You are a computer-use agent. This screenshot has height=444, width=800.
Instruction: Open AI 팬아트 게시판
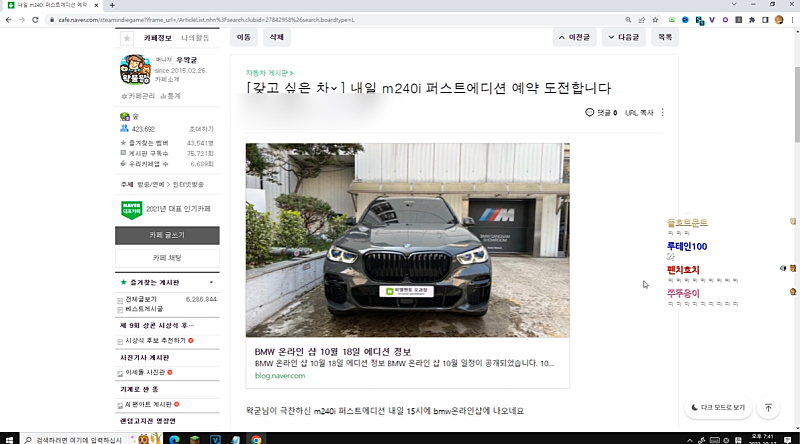(148, 404)
